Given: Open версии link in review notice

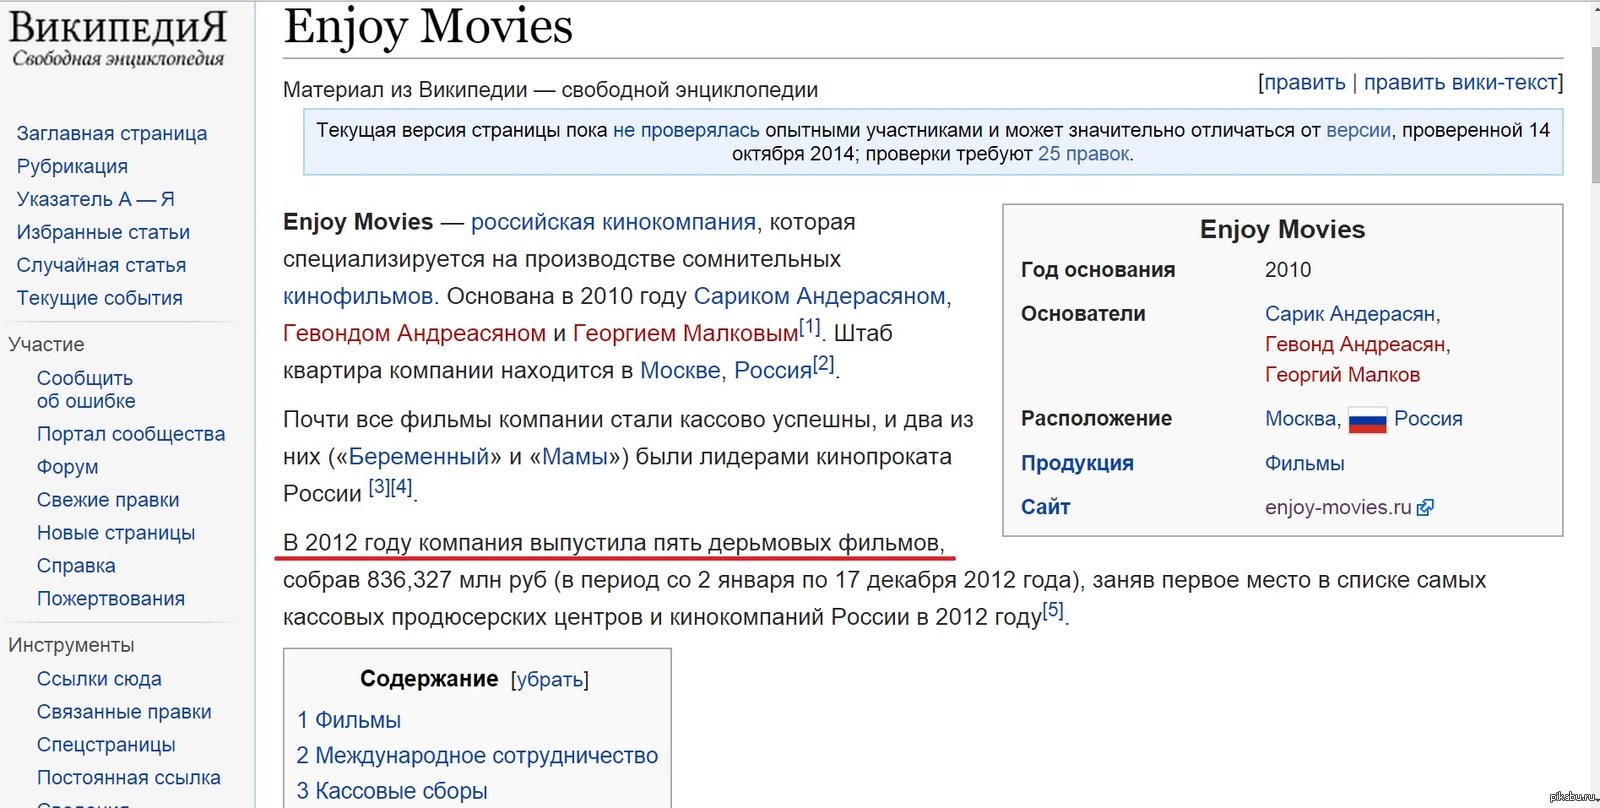Looking at the screenshot, I should pos(1358,130).
